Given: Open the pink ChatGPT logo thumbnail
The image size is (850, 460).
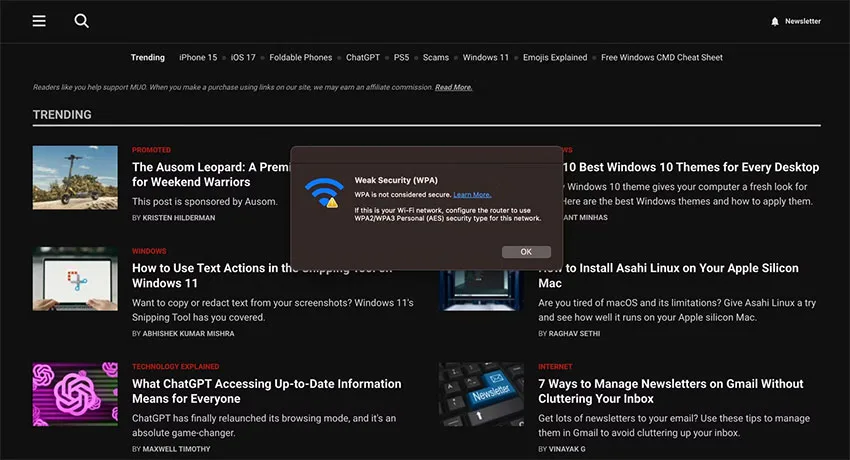Looking at the screenshot, I should point(75,394).
